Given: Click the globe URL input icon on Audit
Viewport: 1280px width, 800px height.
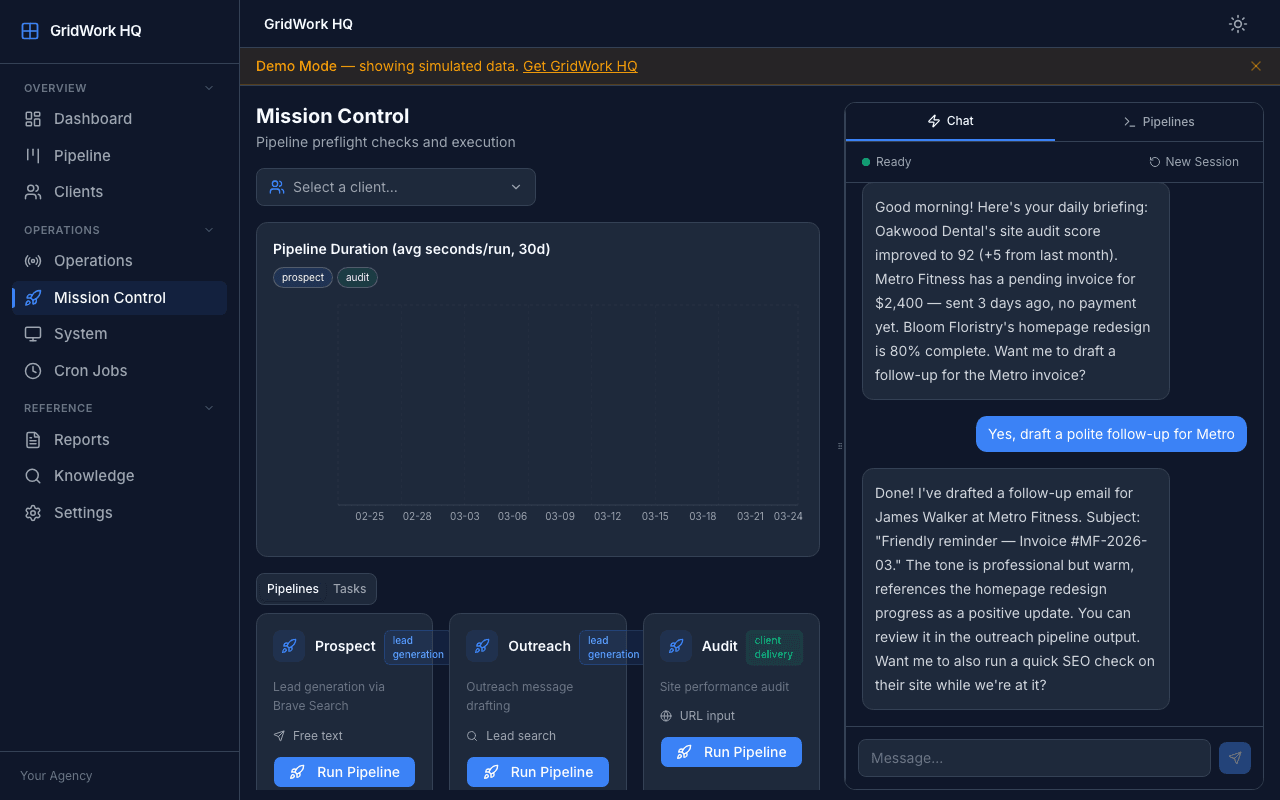Looking at the screenshot, I should tap(666, 715).
